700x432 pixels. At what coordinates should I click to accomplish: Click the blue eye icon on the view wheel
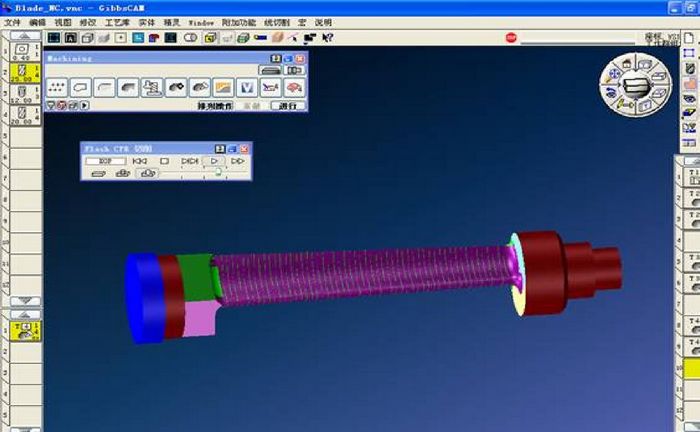pyautogui.click(x=611, y=93)
